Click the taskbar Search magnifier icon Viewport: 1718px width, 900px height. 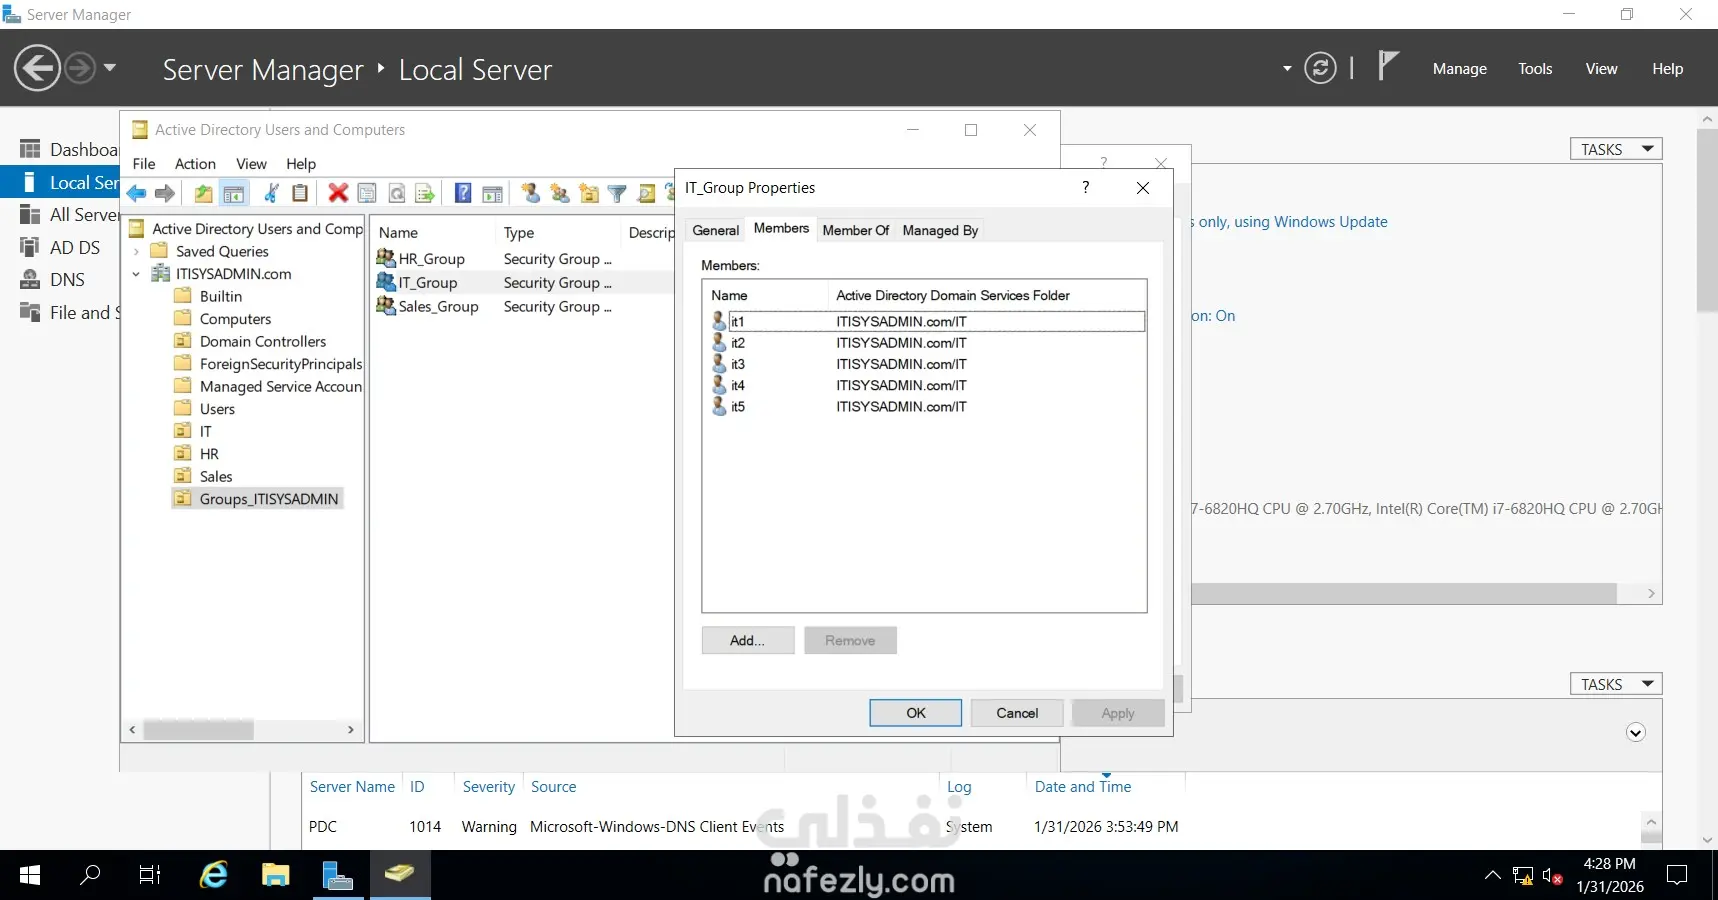point(90,876)
